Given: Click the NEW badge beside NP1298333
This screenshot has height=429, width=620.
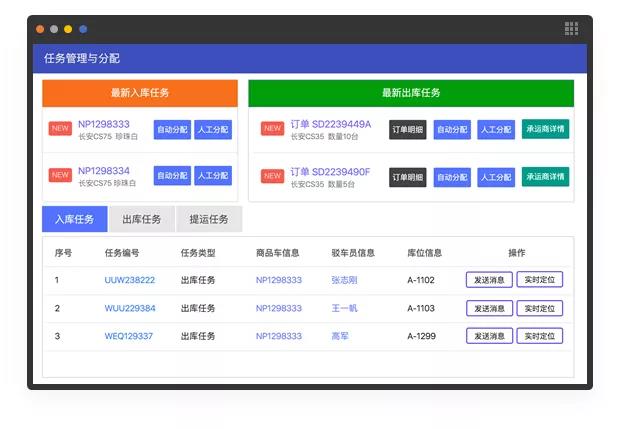Looking at the screenshot, I should pos(60,129).
